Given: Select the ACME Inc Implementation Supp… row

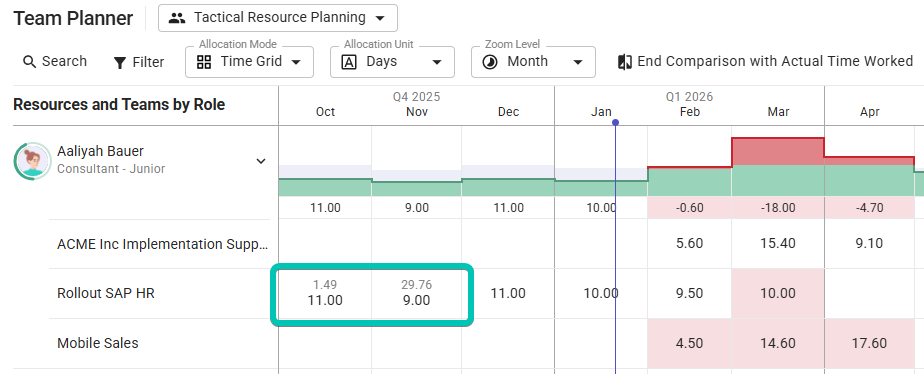Looking at the screenshot, I should pos(163,244).
